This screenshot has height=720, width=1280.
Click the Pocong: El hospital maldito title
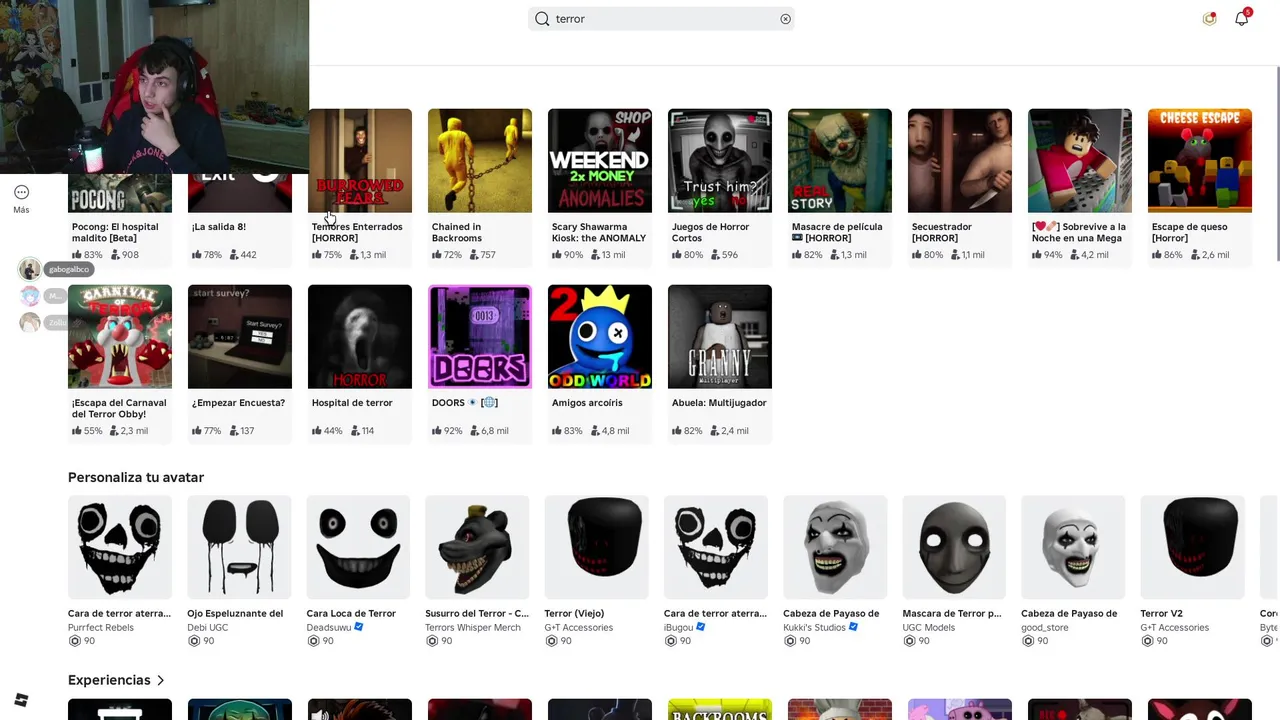pos(115,232)
